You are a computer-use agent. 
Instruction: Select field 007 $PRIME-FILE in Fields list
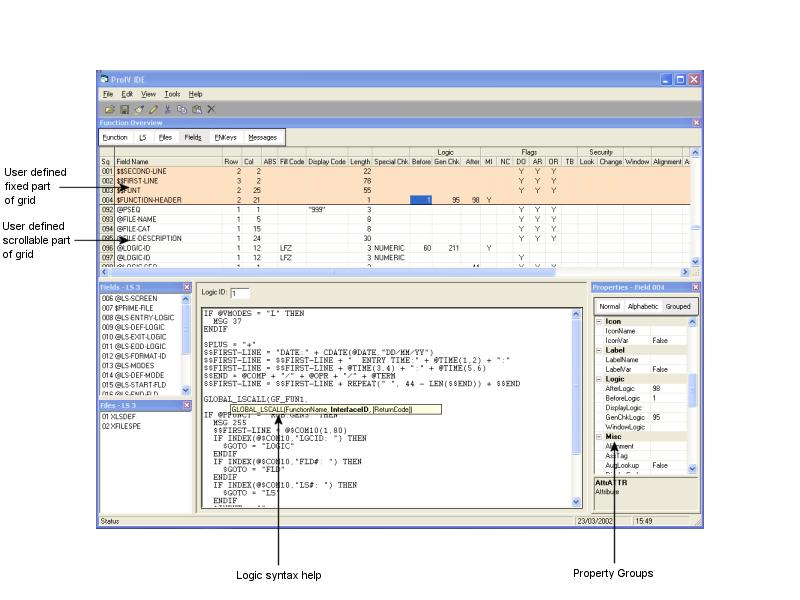coord(140,308)
